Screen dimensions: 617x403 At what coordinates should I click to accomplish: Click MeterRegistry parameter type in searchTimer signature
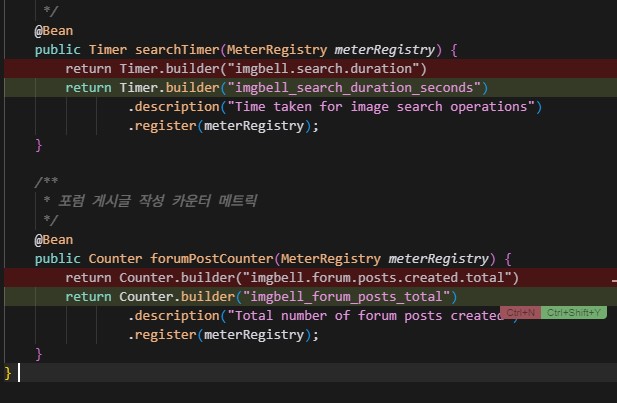tap(285, 49)
